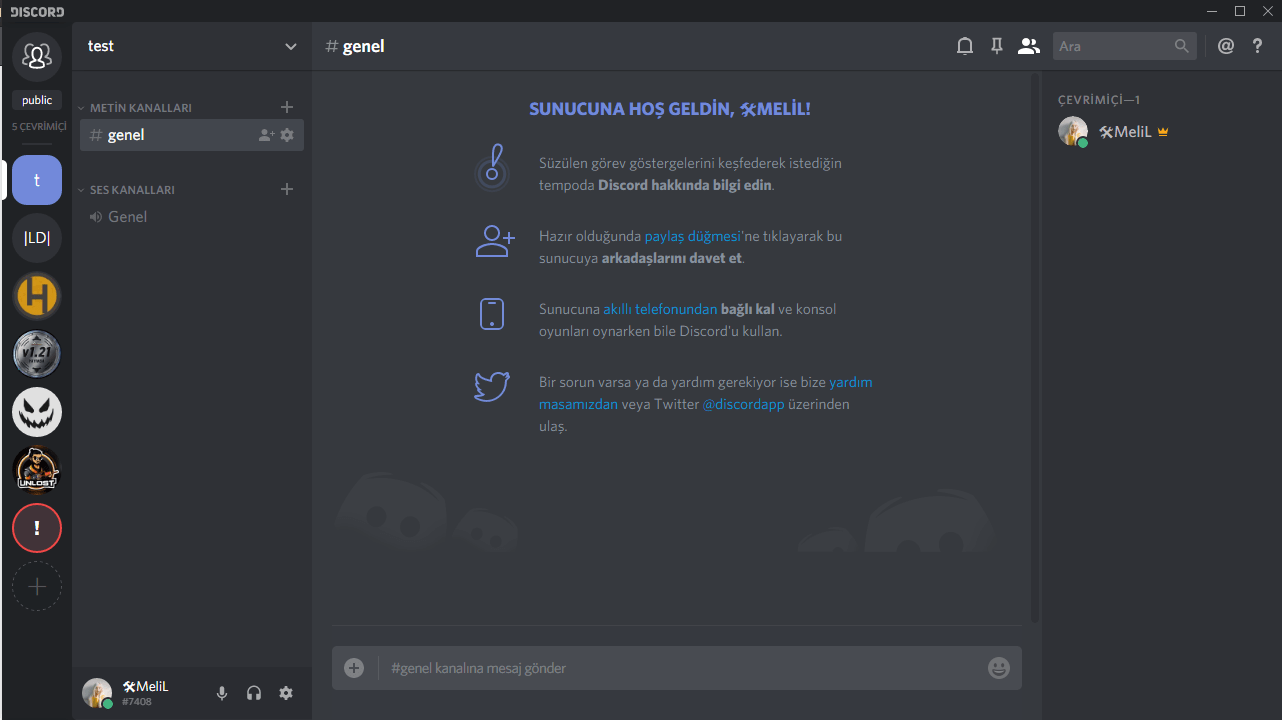Image resolution: width=1282 pixels, height=720 pixels.
Task: Click the MeliL user panel avatar
Action: click(97, 693)
